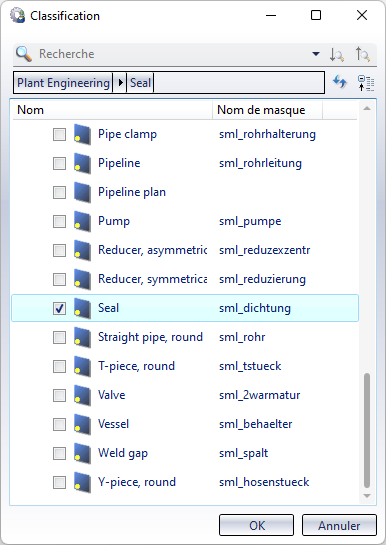Check the Weld gap checkbox
The height and width of the screenshot is (545, 386).
[x=59, y=453]
